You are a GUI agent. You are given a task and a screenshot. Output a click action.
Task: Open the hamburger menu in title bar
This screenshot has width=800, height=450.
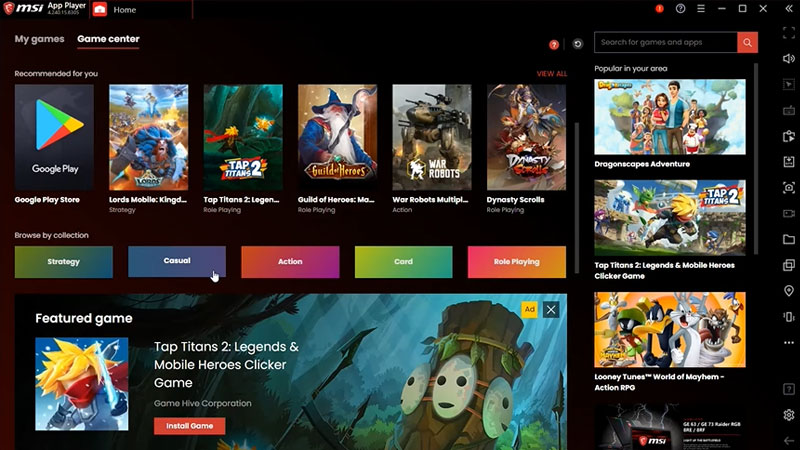click(x=701, y=9)
